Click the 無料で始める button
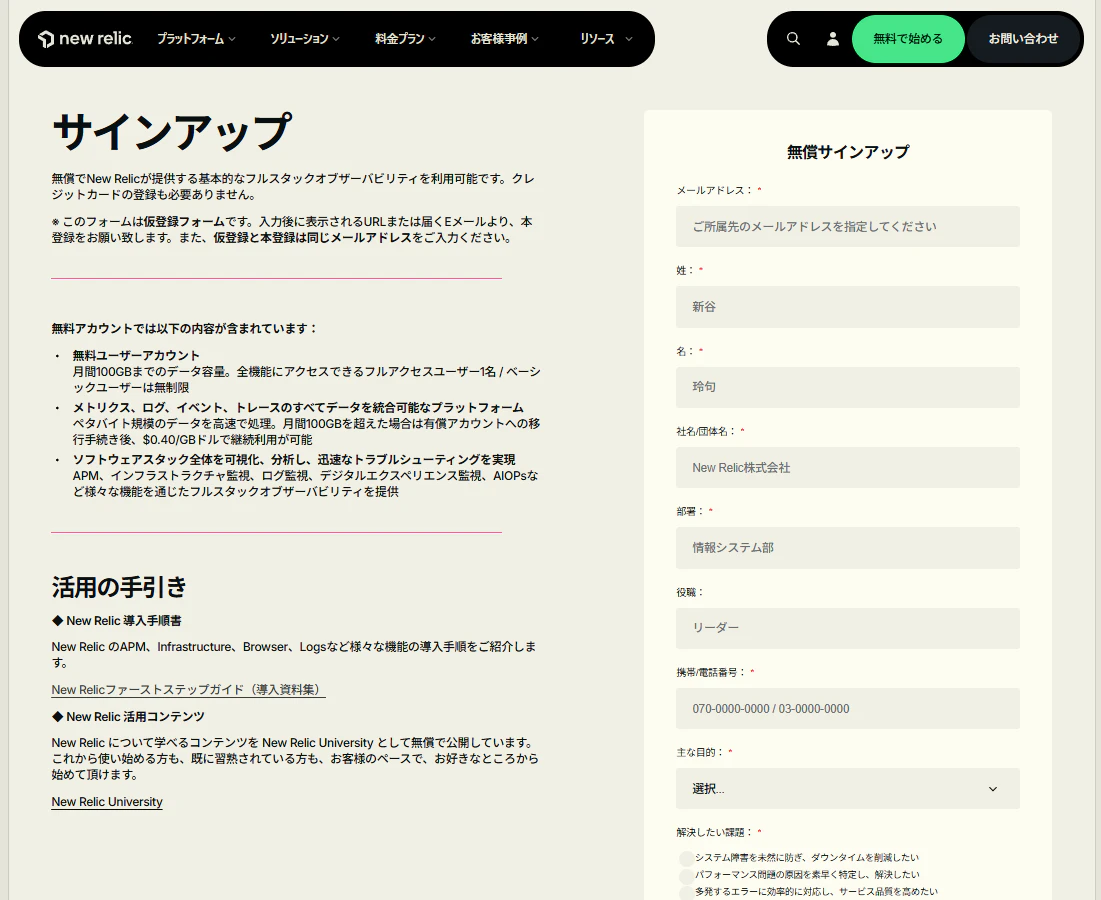This screenshot has height=900, width=1101. 908,39
